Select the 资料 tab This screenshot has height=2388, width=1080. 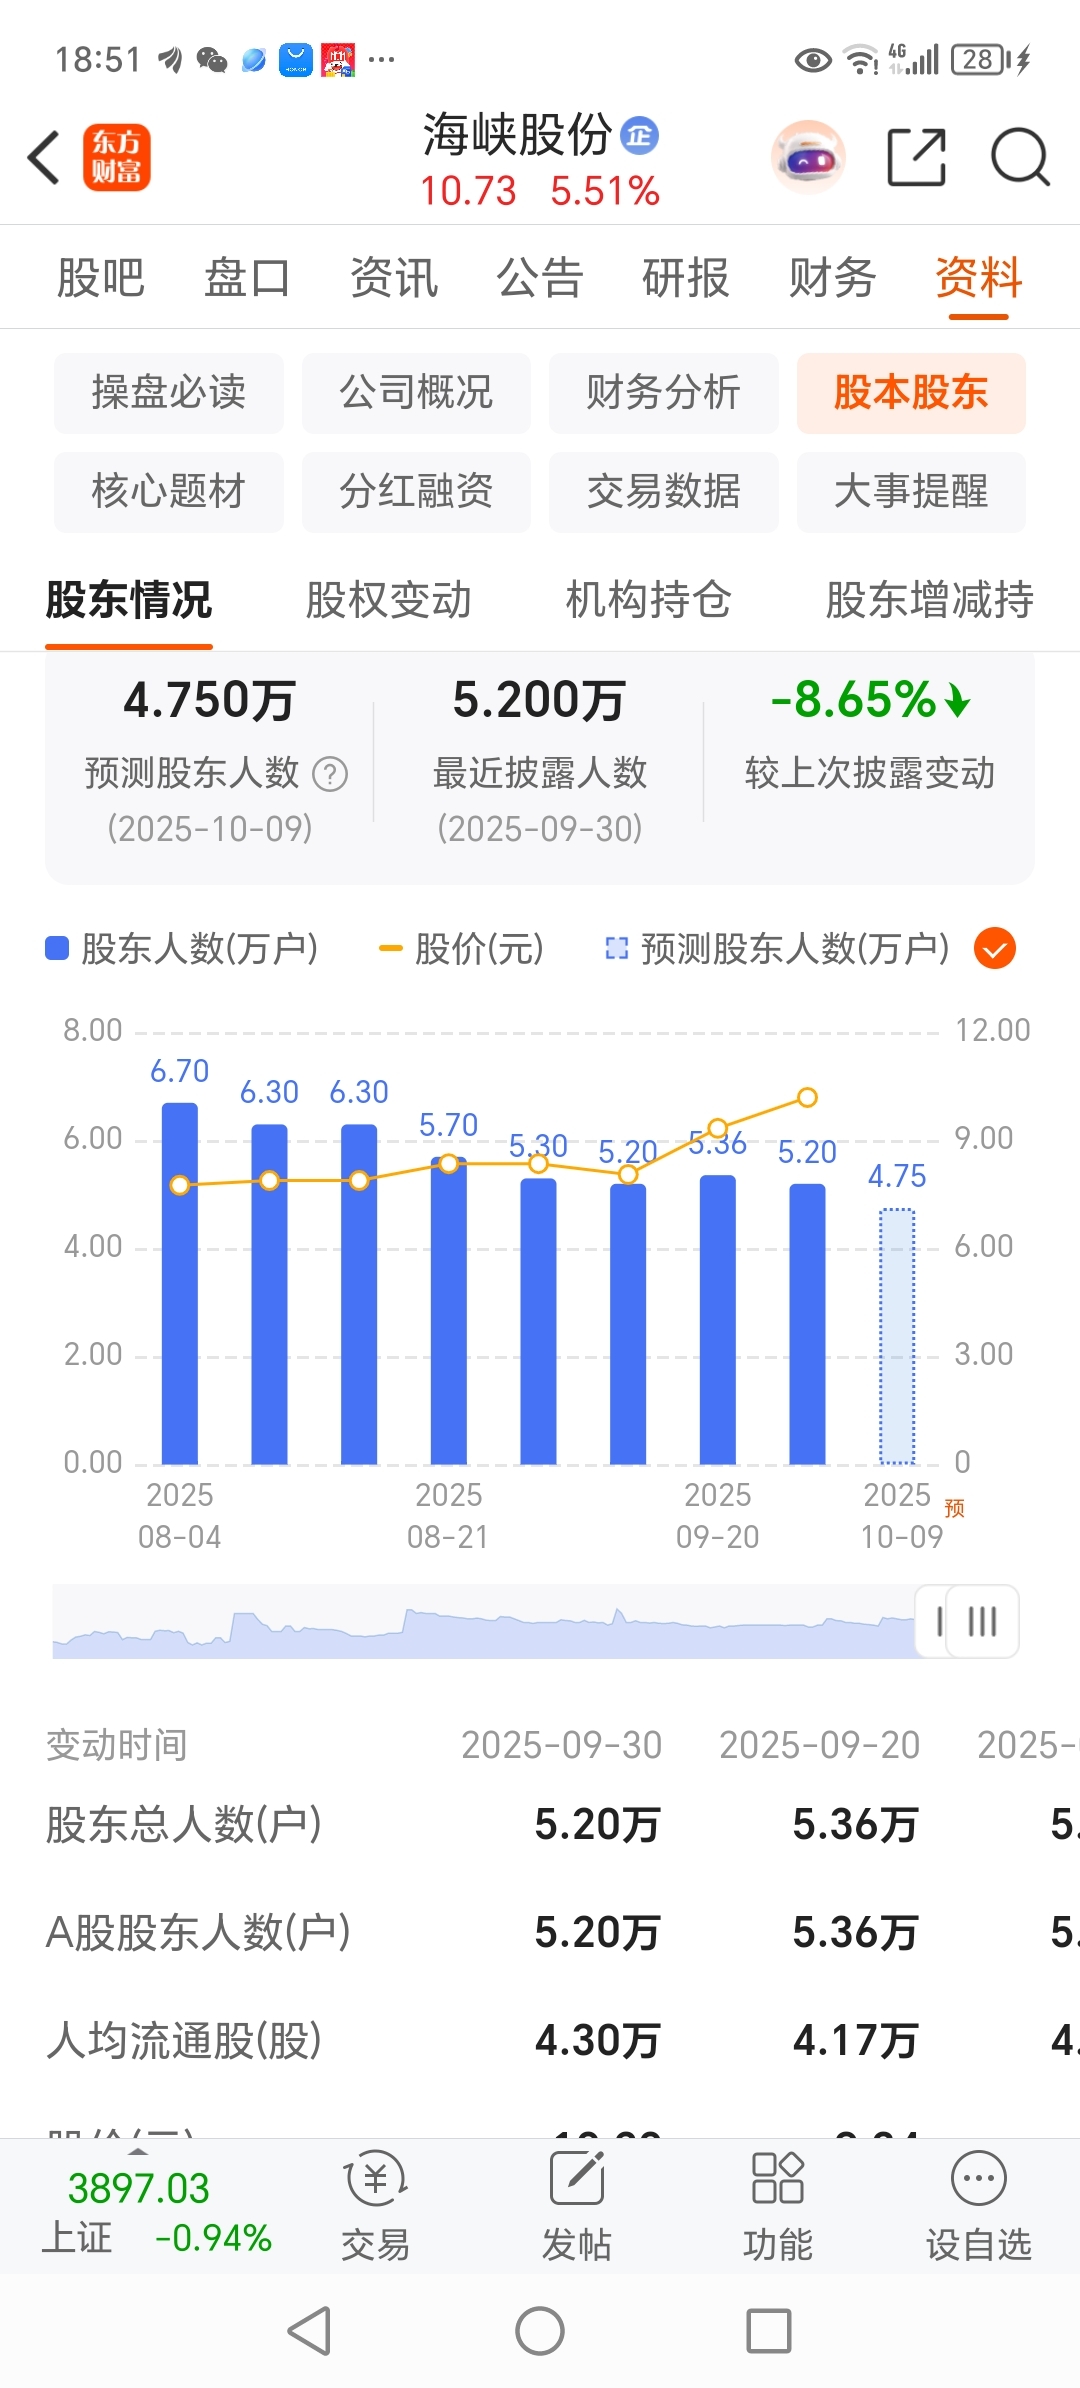[979, 277]
